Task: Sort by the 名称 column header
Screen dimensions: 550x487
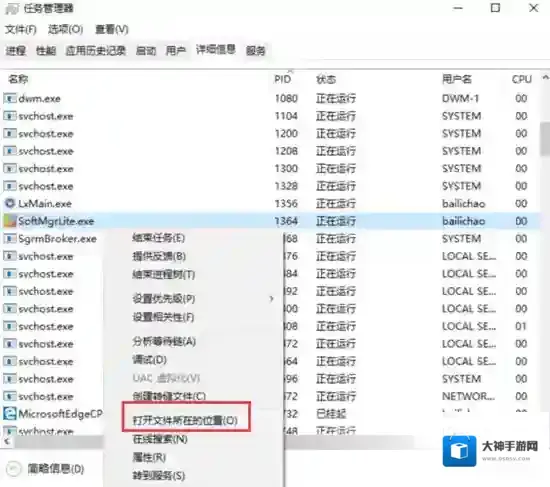Action: coord(18,79)
